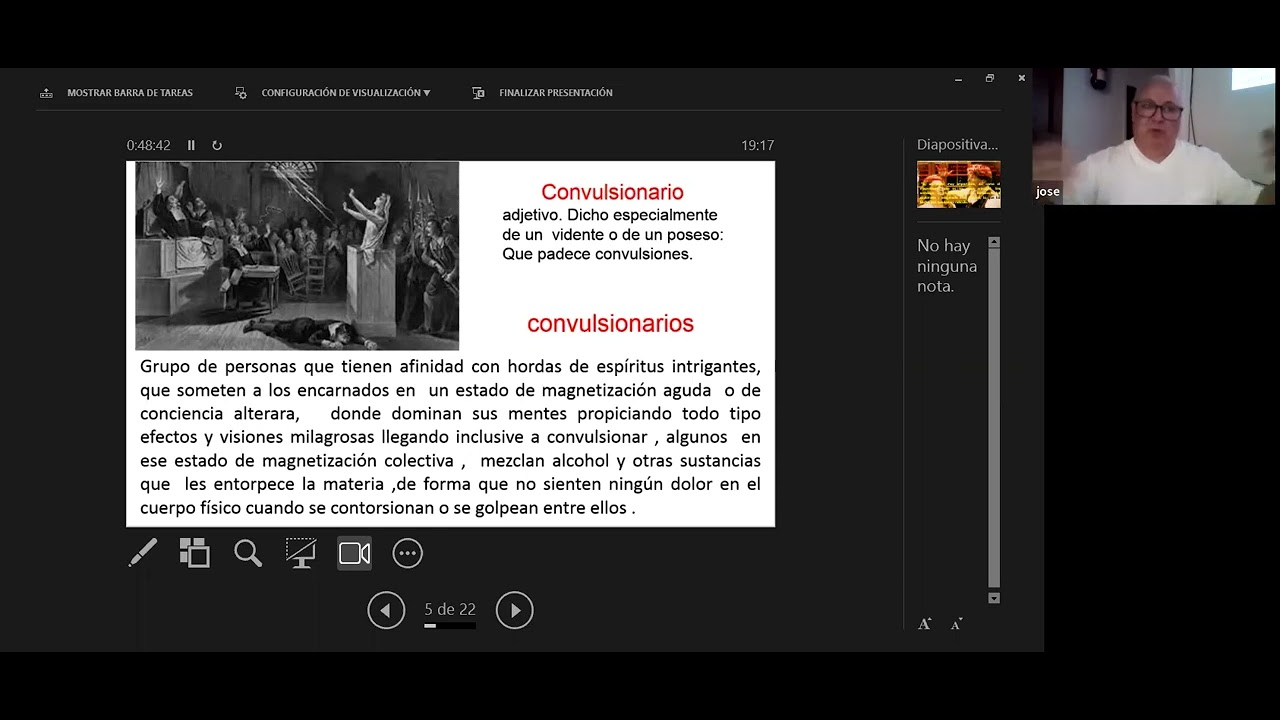Click the jose name label
Viewport: 1280px width, 720px height.
point(1048,192)
